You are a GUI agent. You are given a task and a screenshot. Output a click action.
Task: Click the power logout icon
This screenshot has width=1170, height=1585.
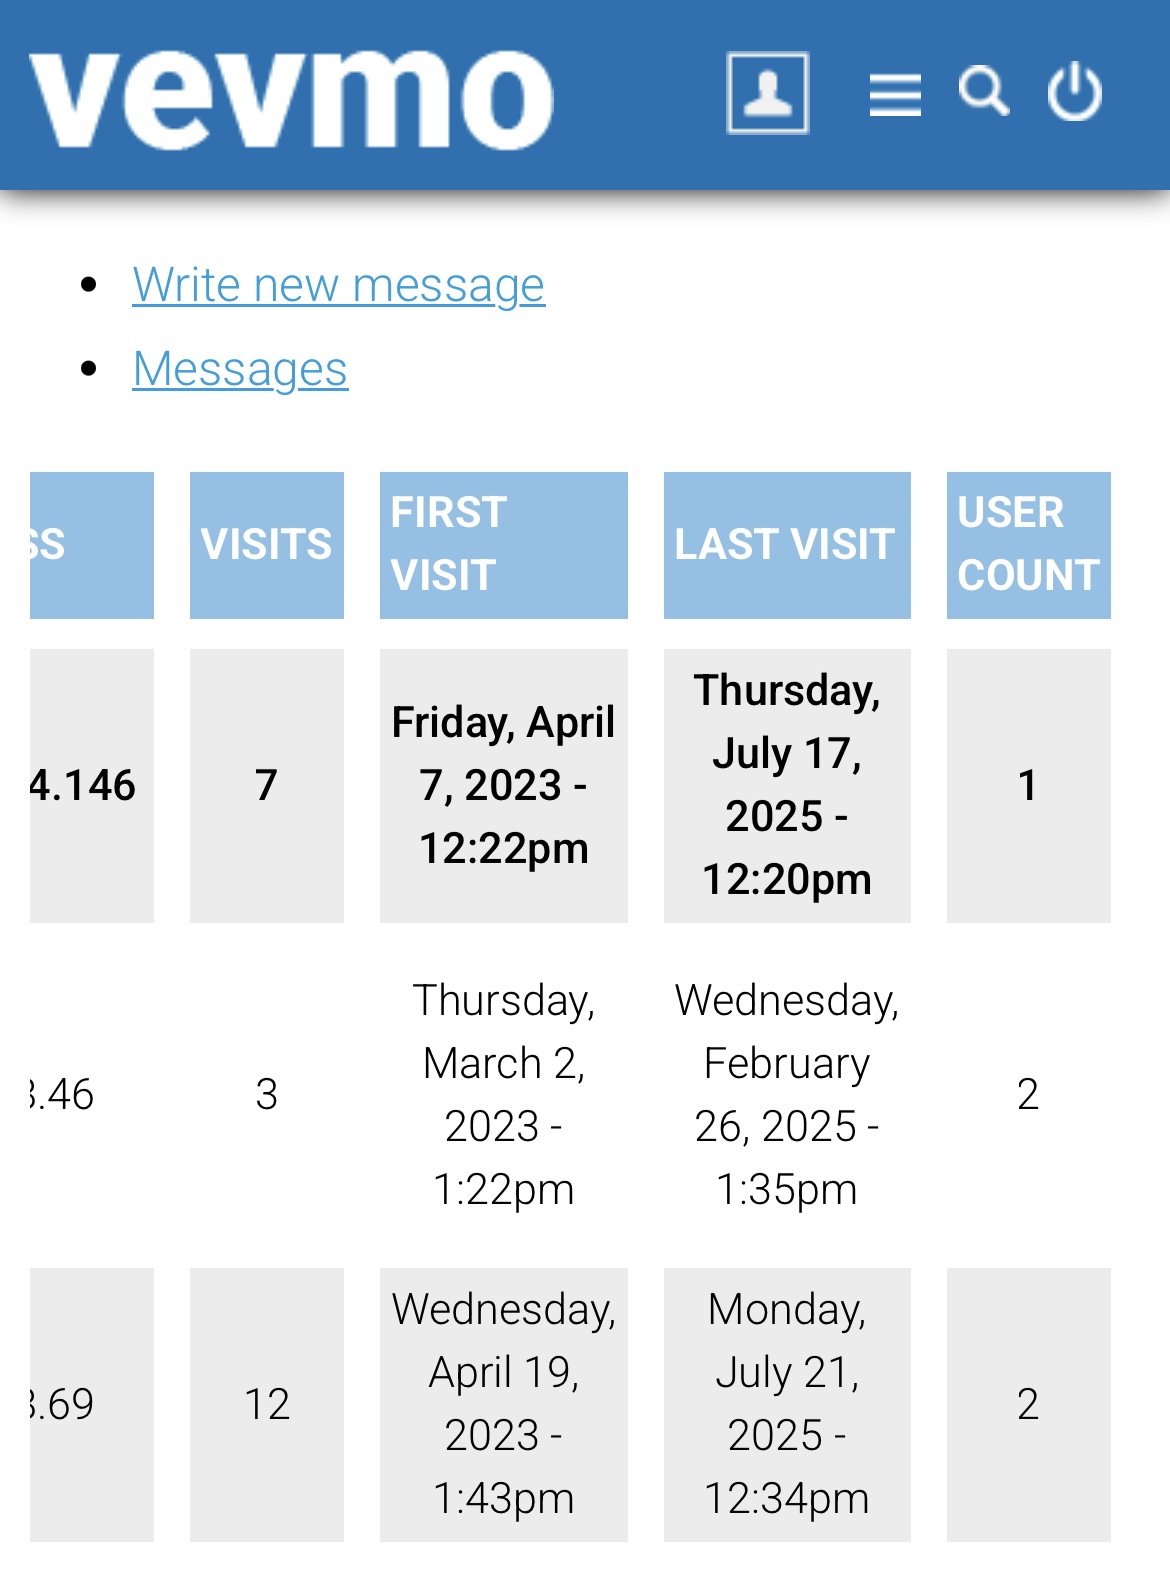click(x=1075, y=91)
